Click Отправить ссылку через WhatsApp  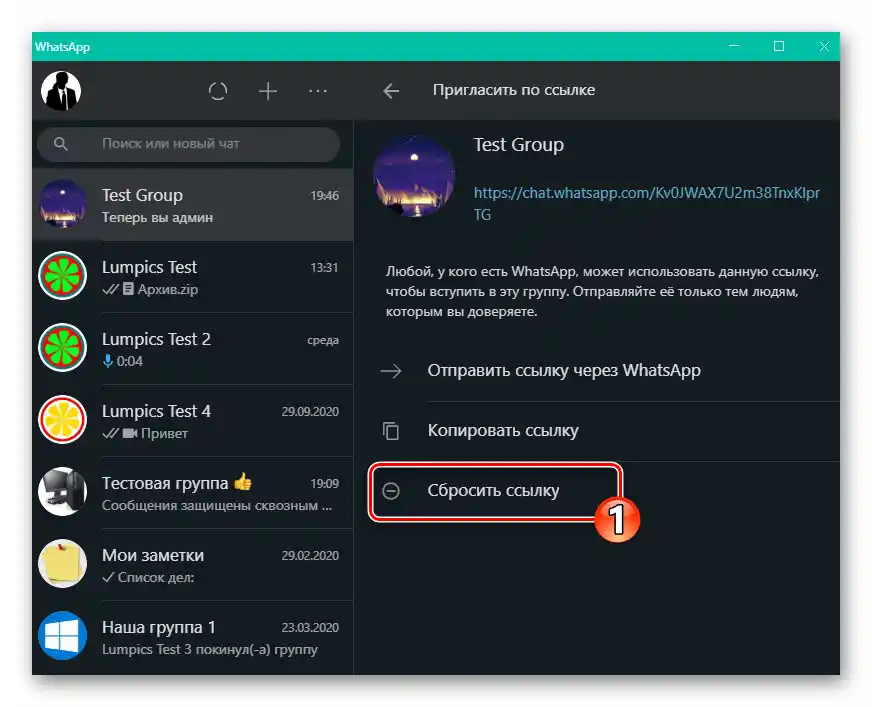pos(564,370)
